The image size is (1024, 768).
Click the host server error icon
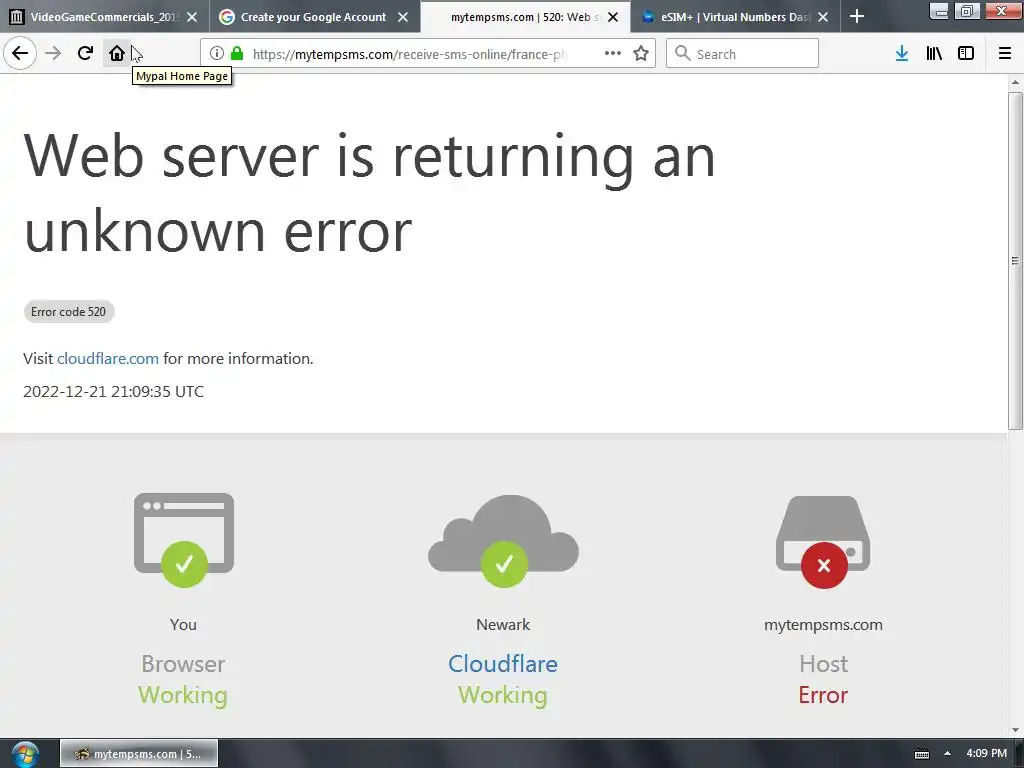pyautogui.click(x=823, y=541)
